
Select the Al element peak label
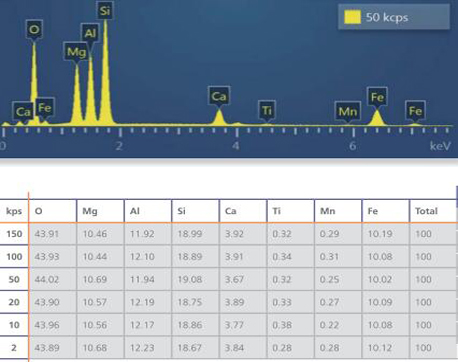[90, 33]
